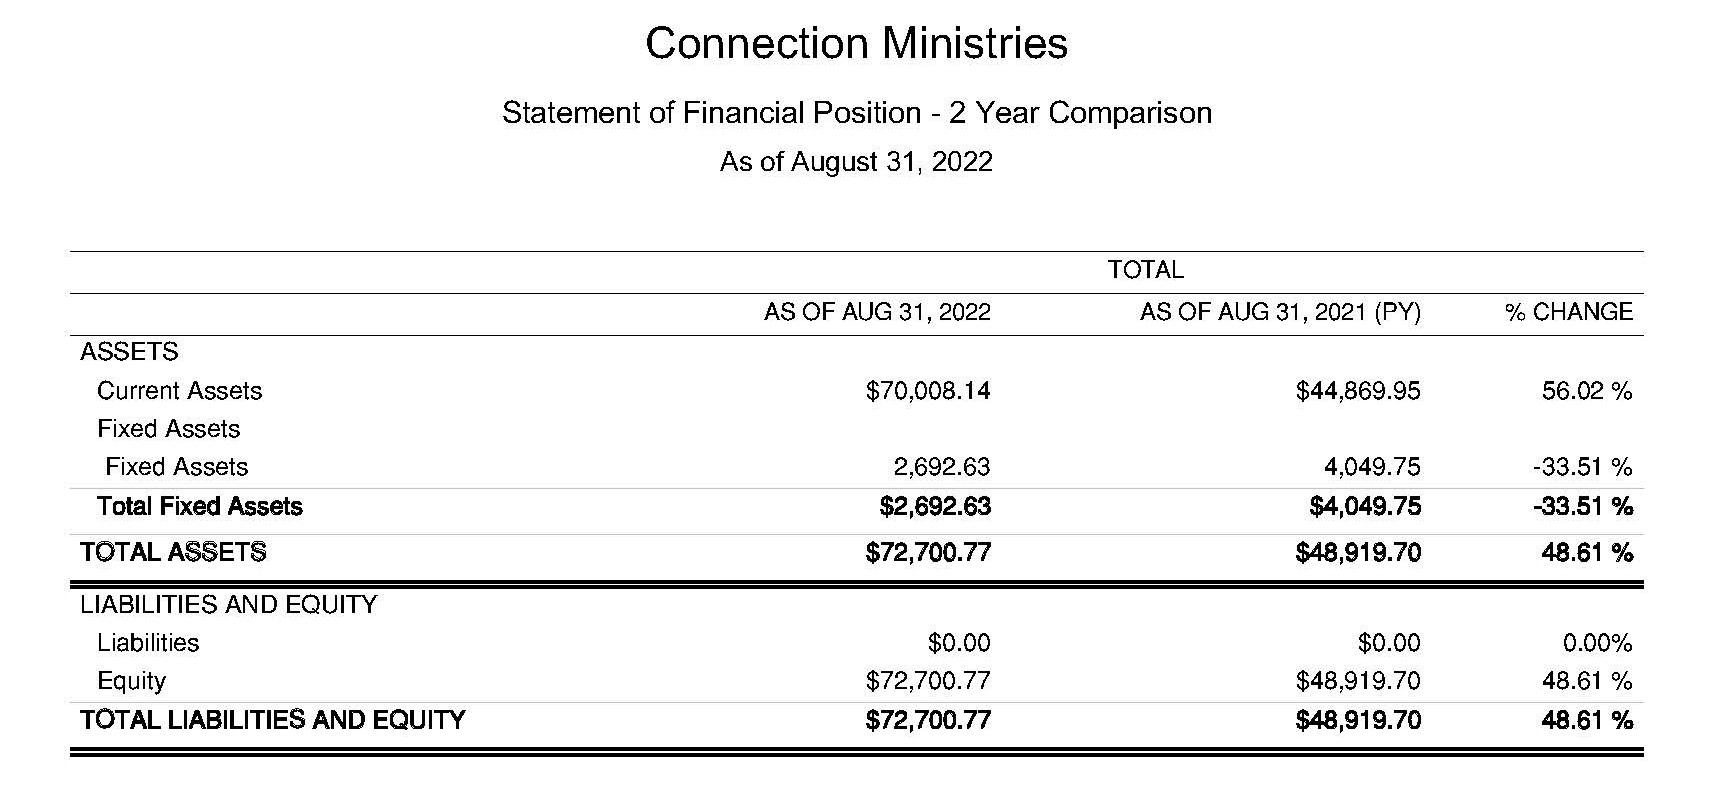Open the 2,692.63 Fixed Assets amount

tap(941, 467)
